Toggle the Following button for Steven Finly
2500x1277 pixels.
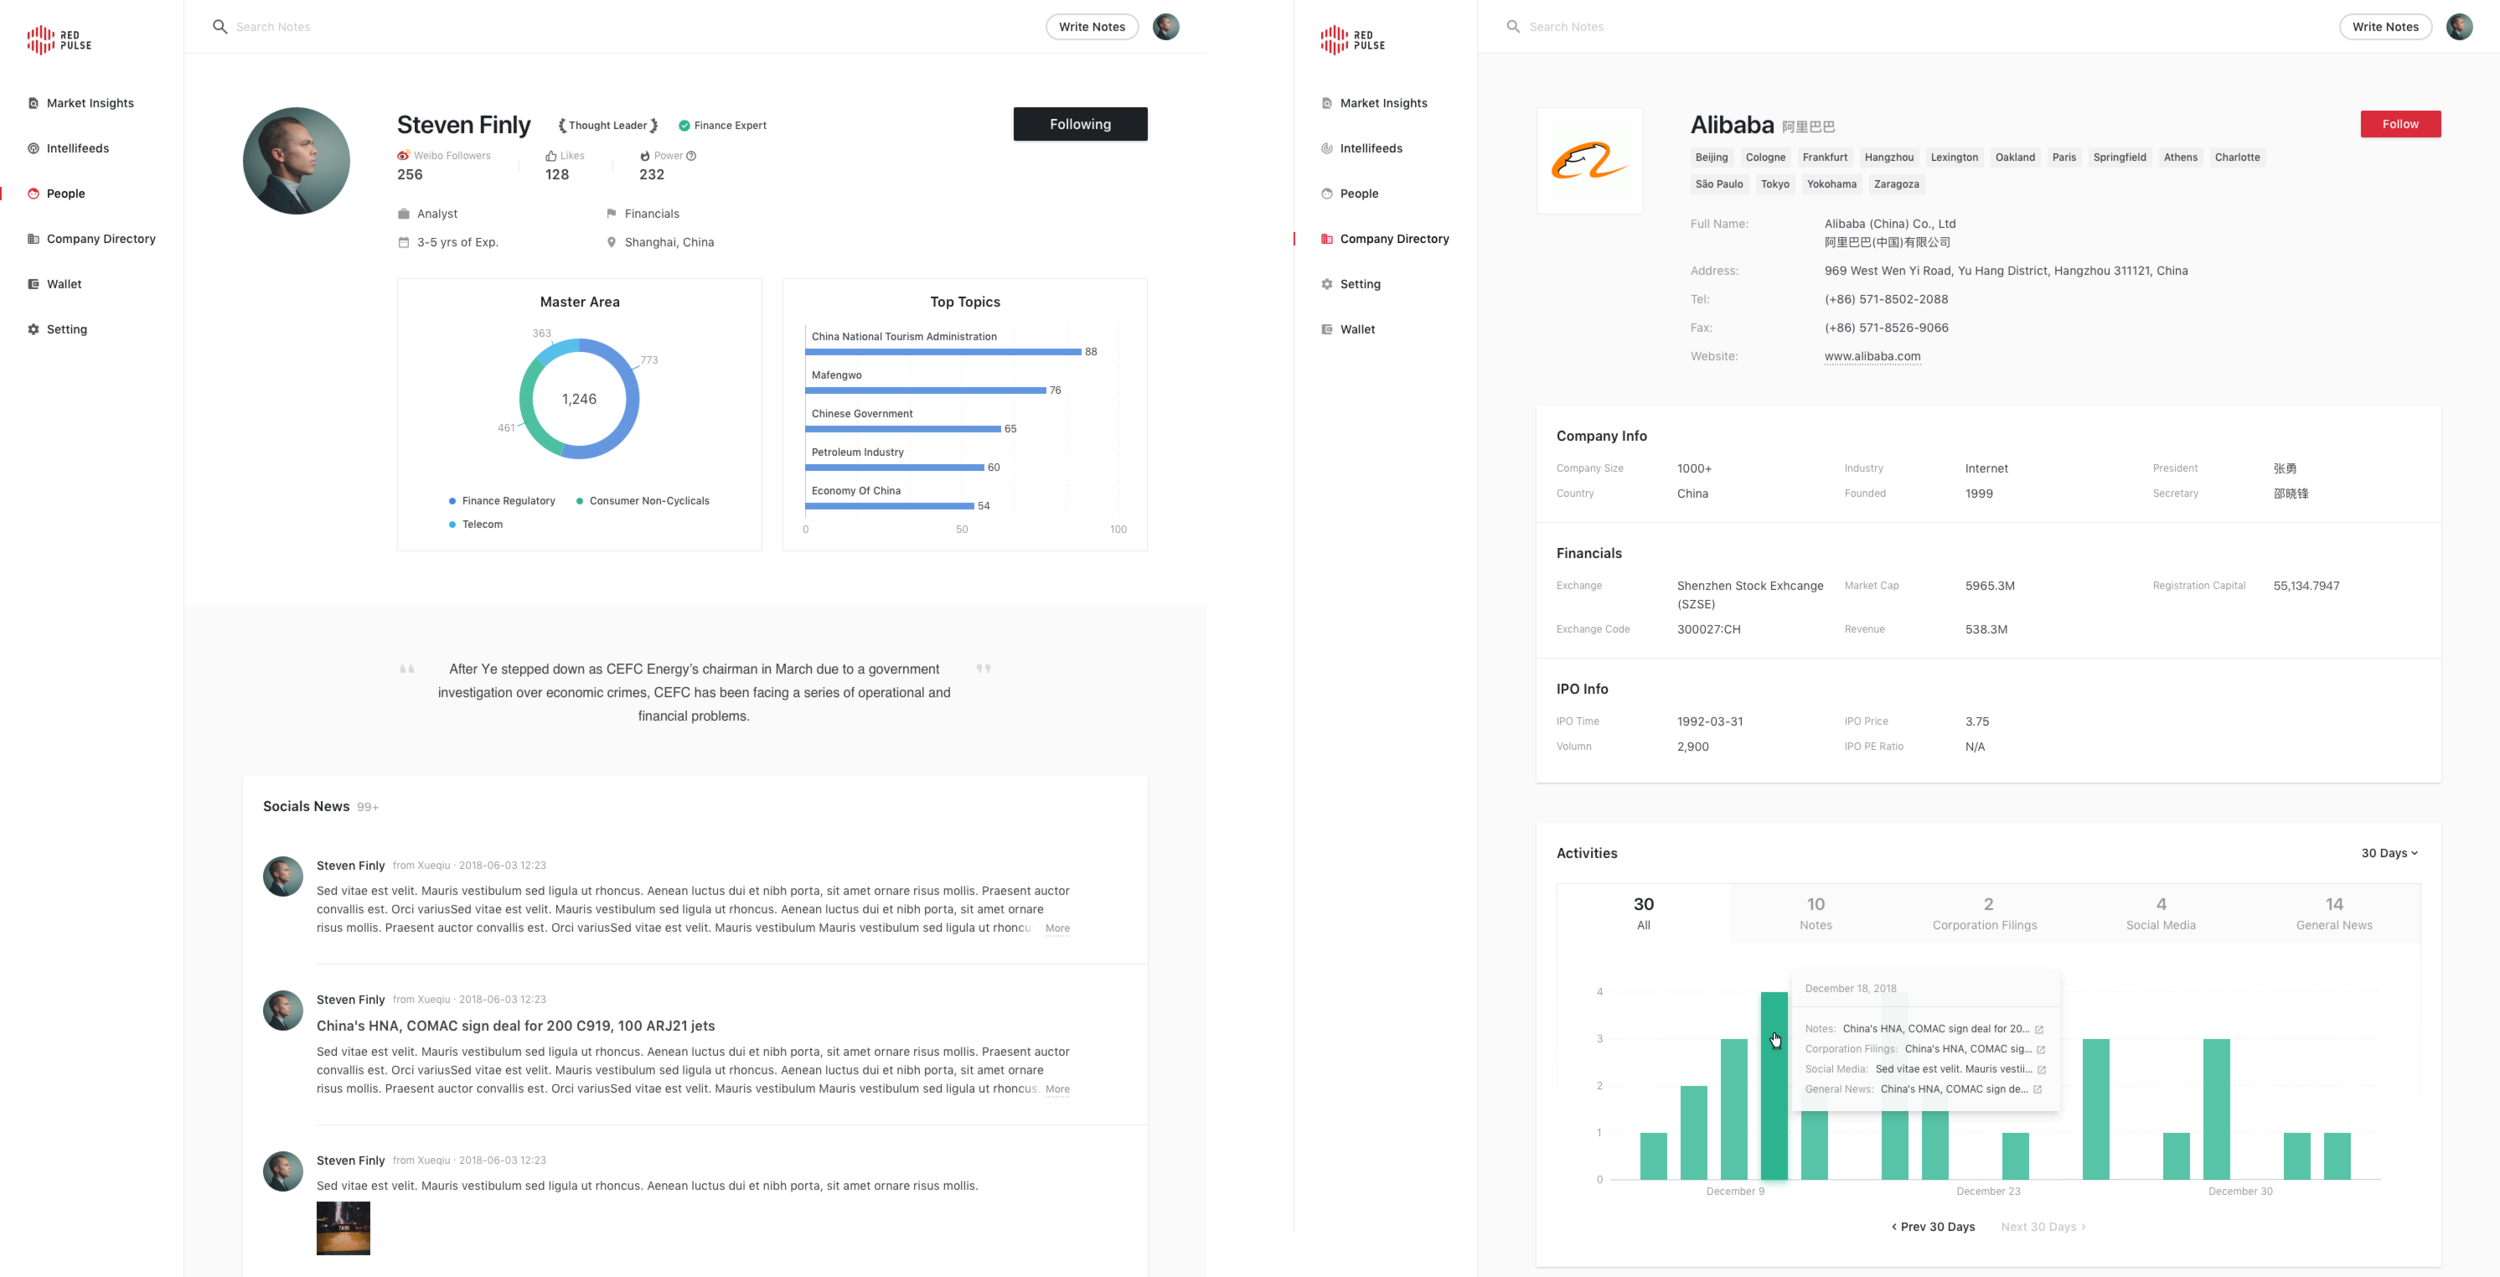(x=1080, y=124)
